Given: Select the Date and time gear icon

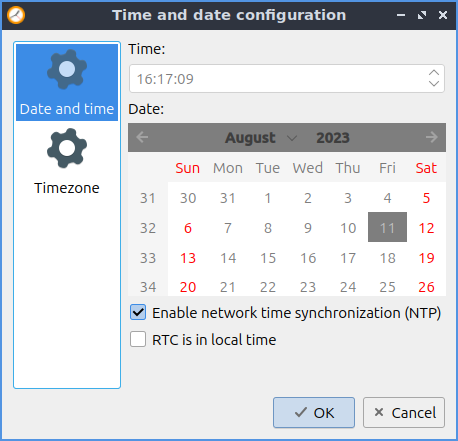Looking at the screenshot, I should click(67, 69).
